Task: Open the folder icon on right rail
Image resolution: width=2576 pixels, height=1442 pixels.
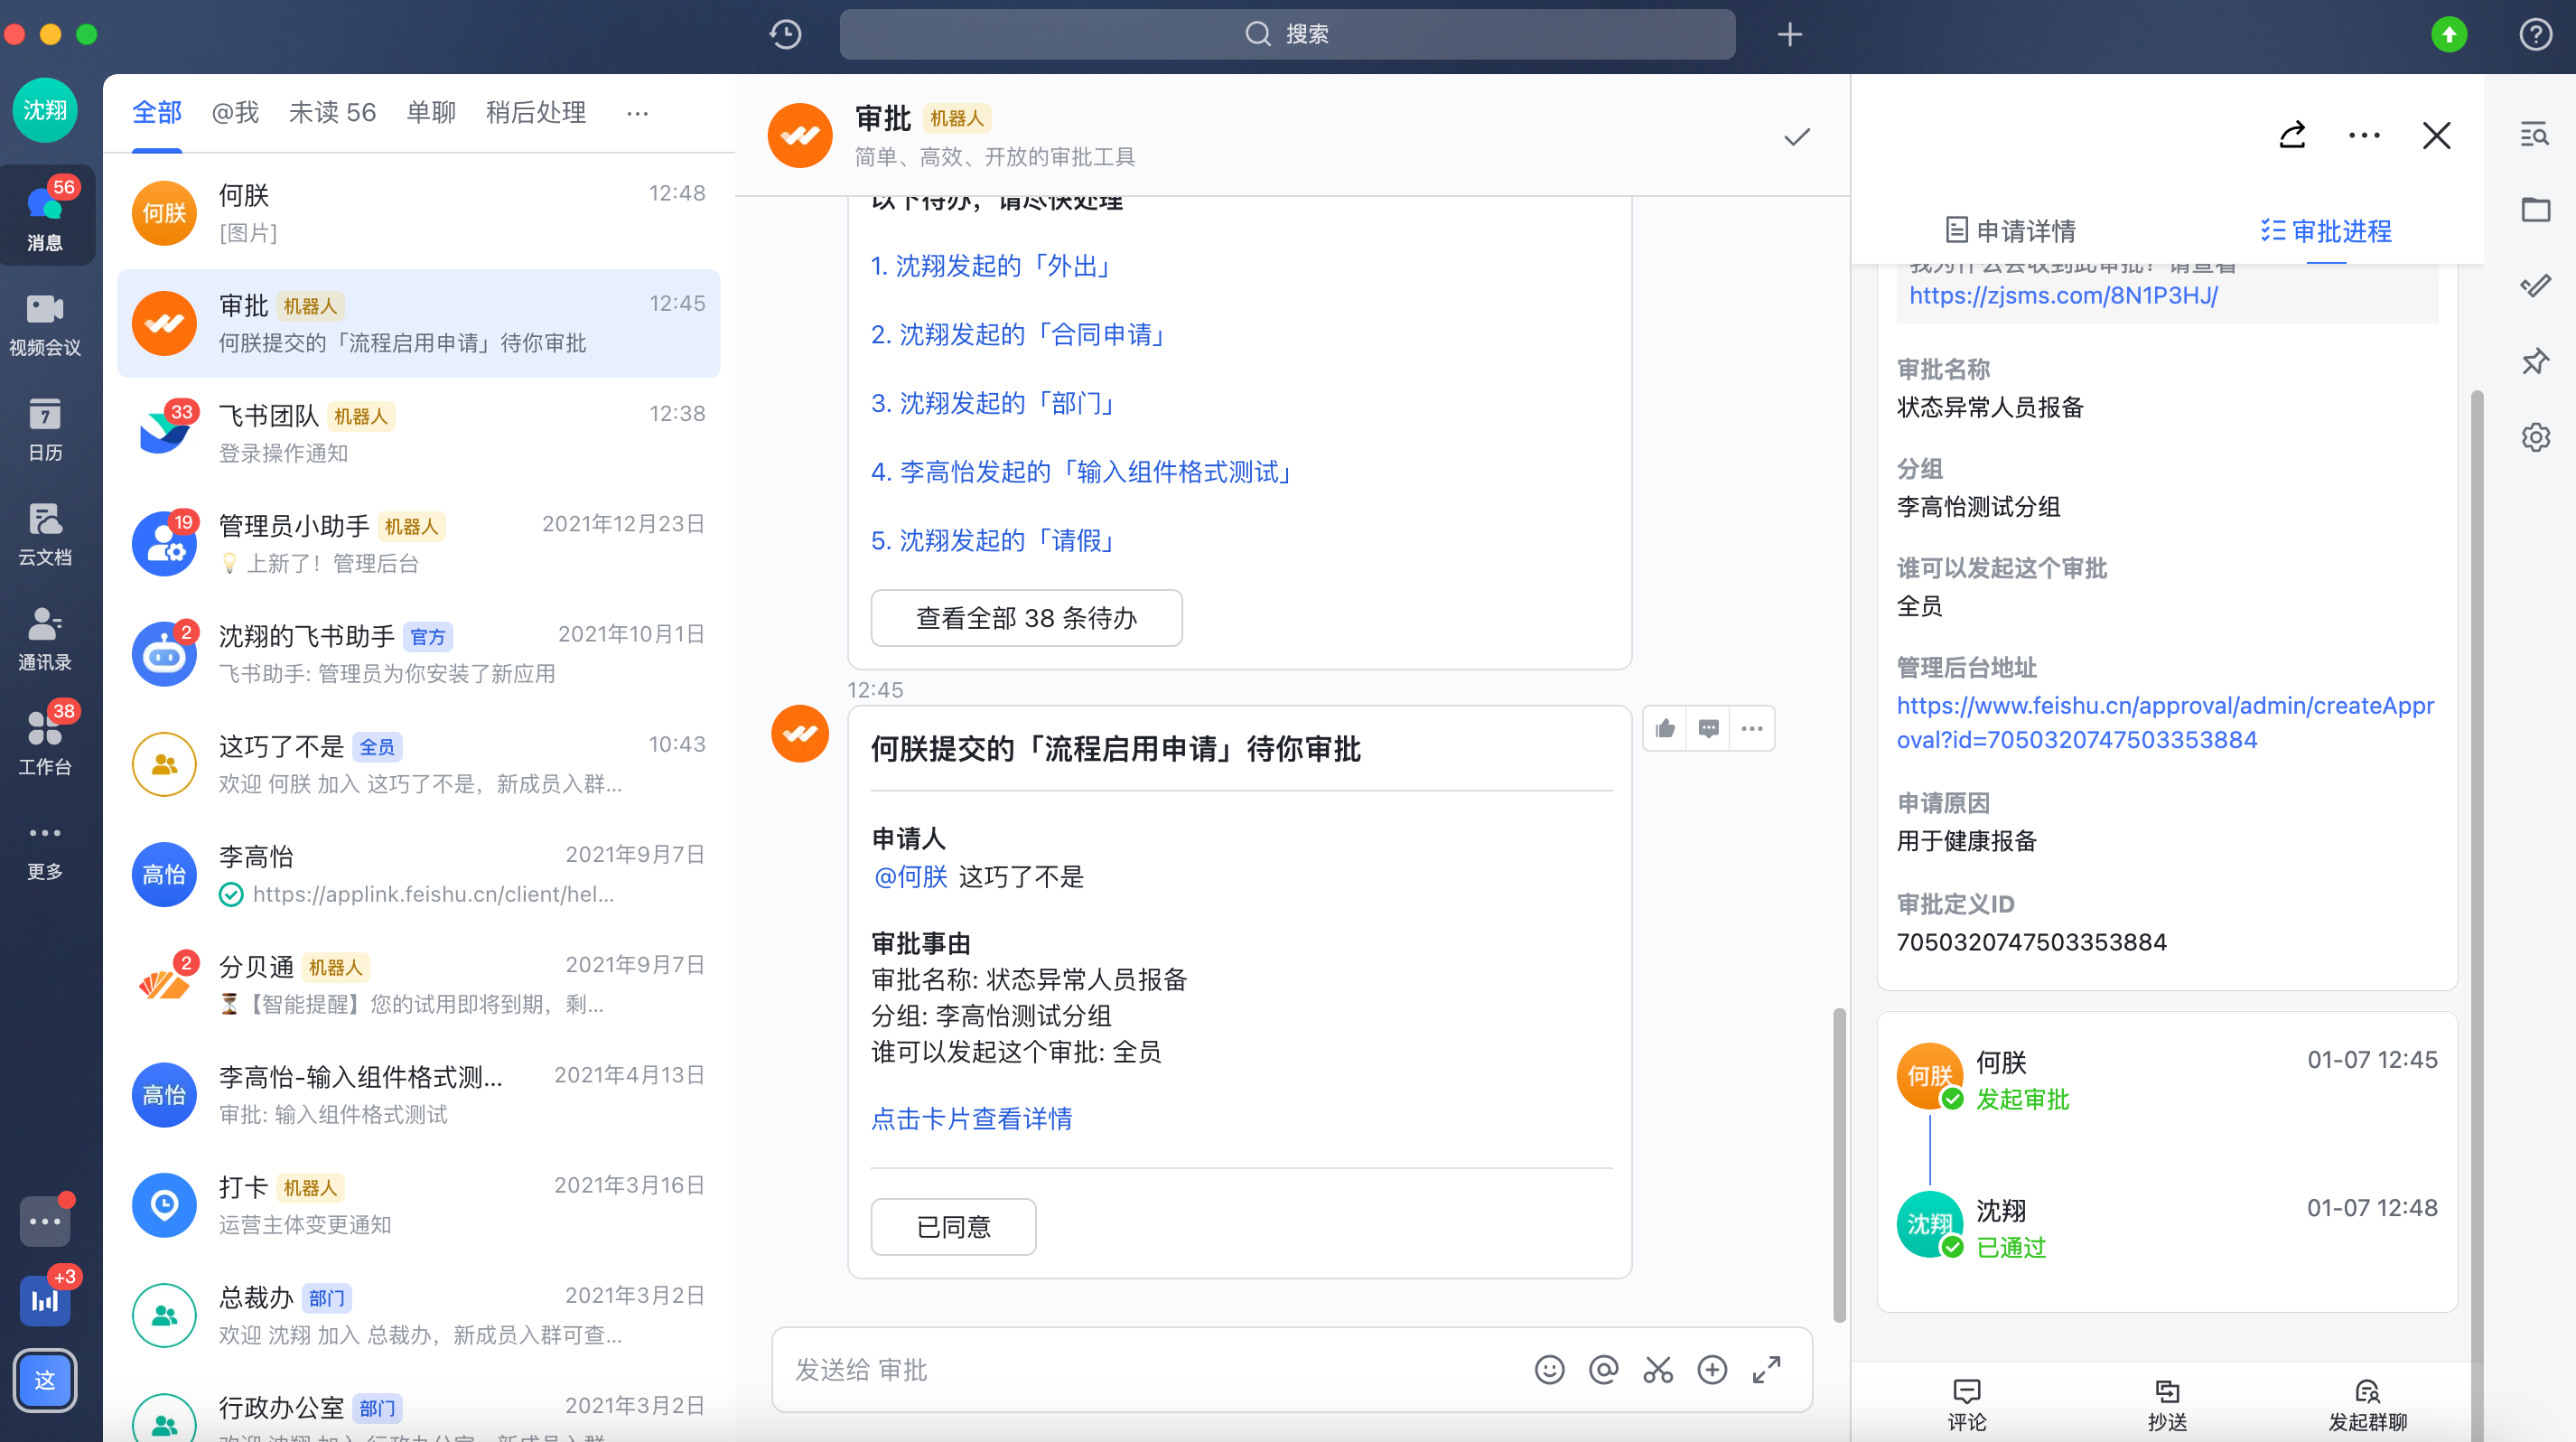Action: tap(2534, 210)
